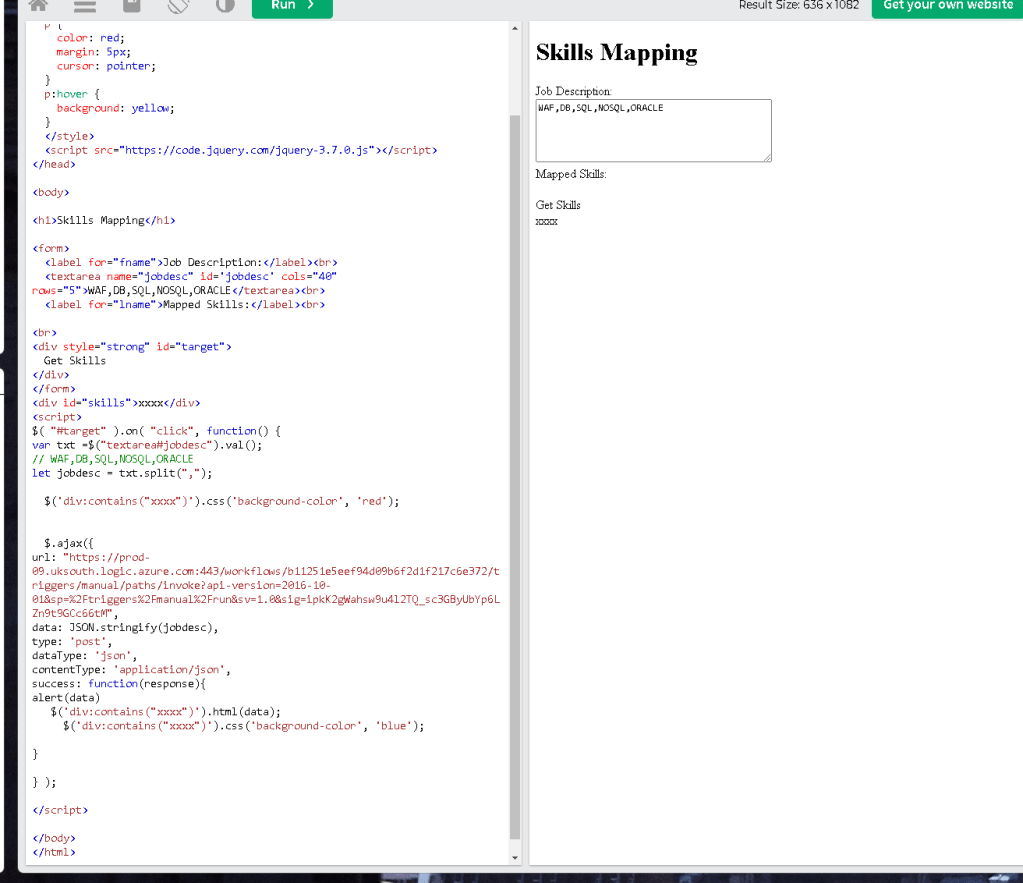Go to the home icon

(x=38, y=5)
